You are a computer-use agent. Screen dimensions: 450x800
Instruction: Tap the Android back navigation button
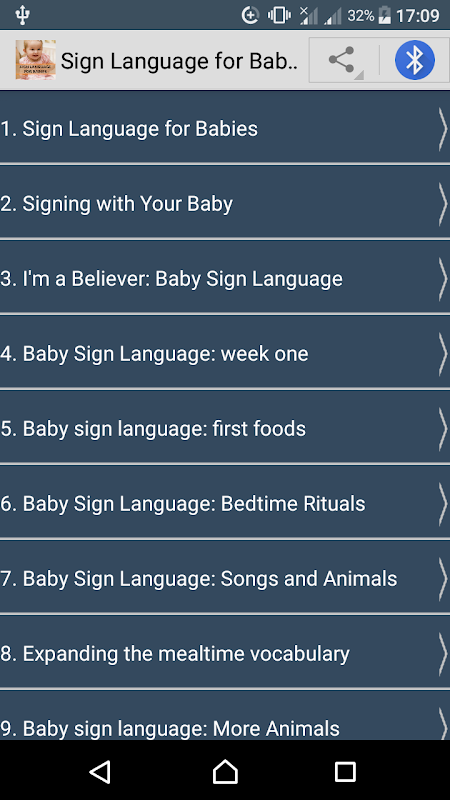pos(100,771)
